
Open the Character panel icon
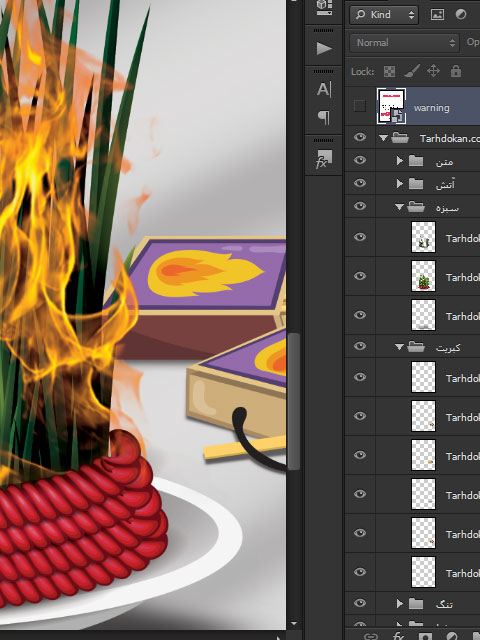(324, 89)
